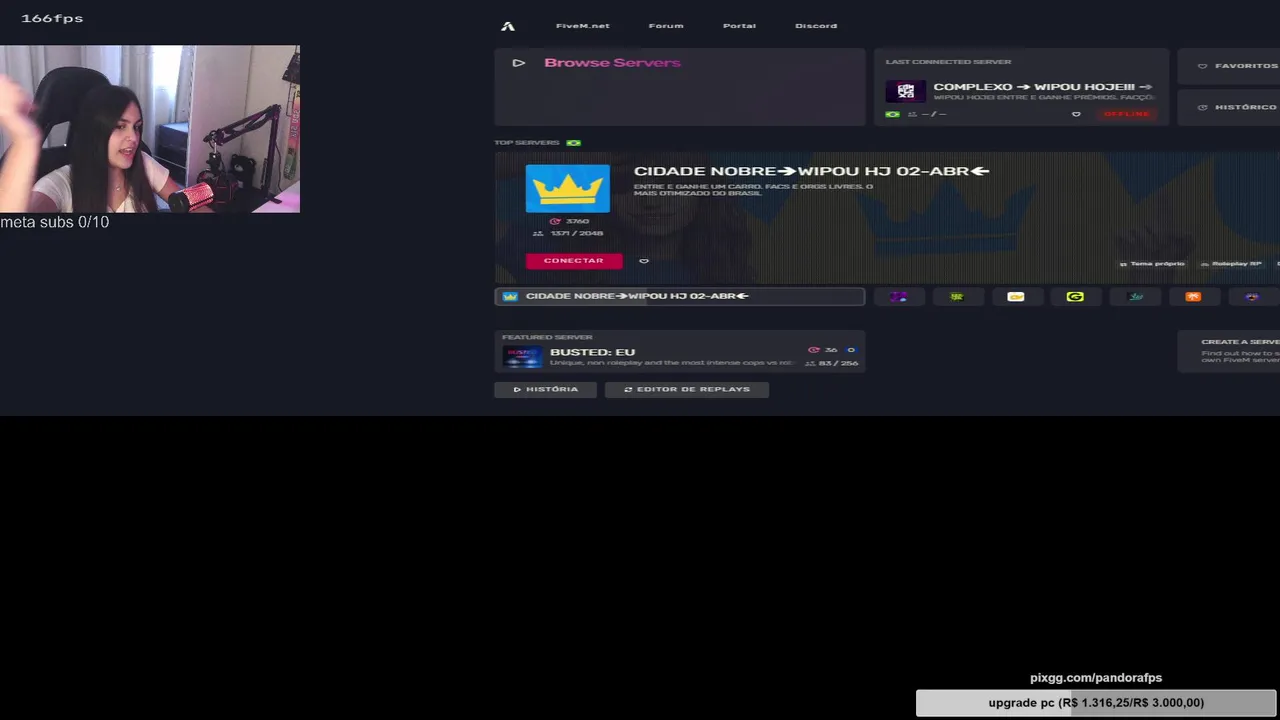Click the pixgg.com/pandorafps link text
The image size is (1280, 720).
click(x=1096, y=678)
